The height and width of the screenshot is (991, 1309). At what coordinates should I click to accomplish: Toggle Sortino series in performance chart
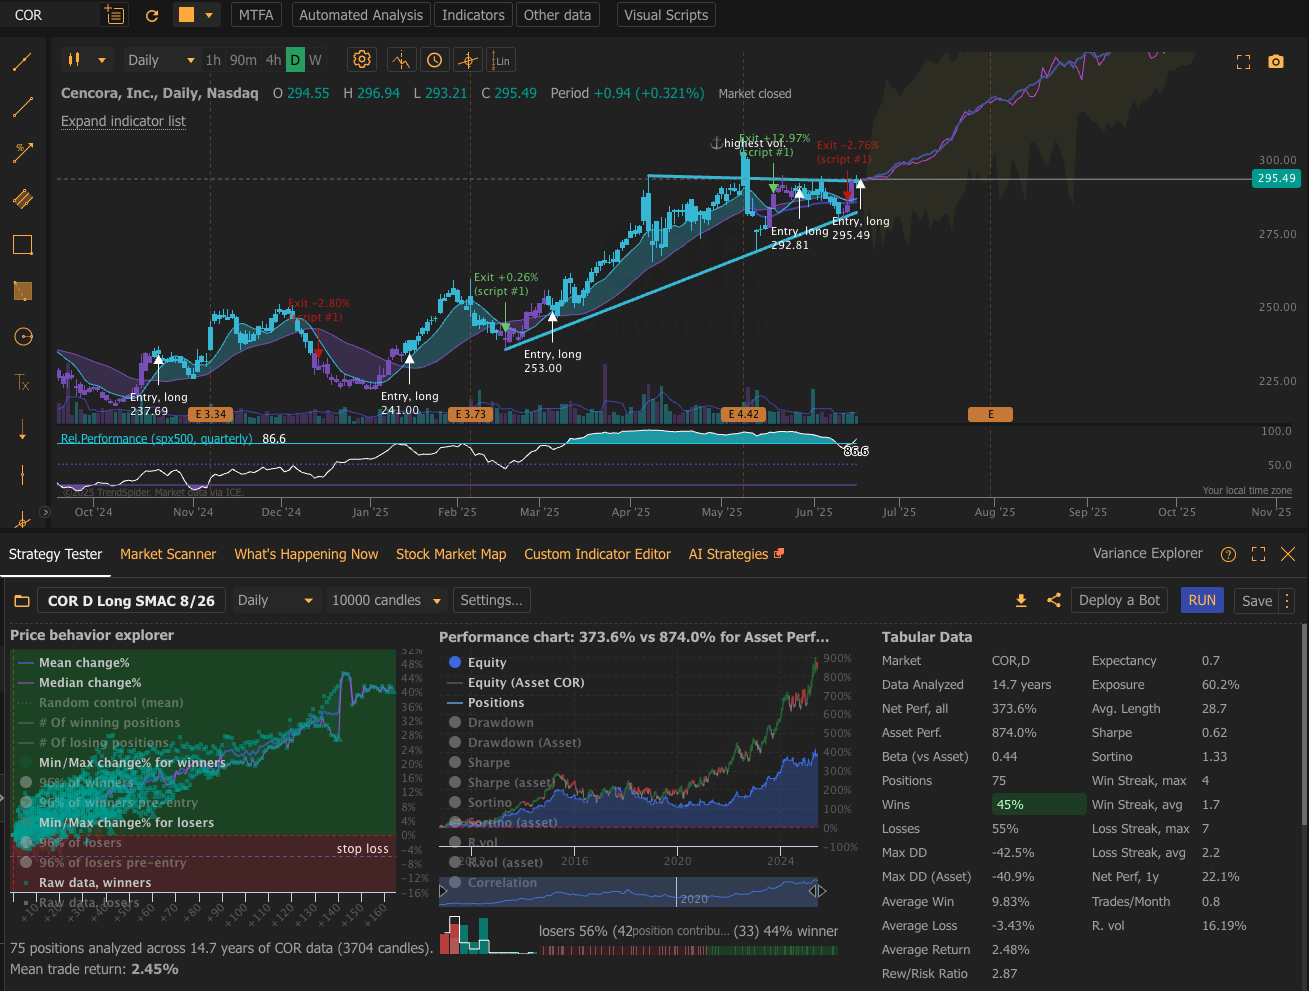(480, 802)
